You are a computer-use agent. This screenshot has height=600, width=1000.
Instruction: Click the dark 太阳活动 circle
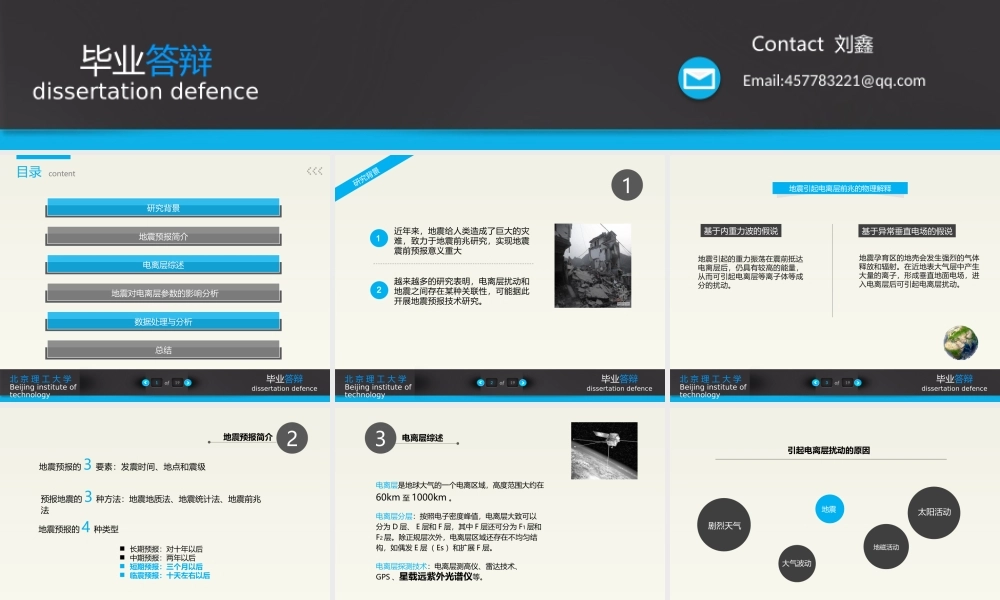click(933, 512)
